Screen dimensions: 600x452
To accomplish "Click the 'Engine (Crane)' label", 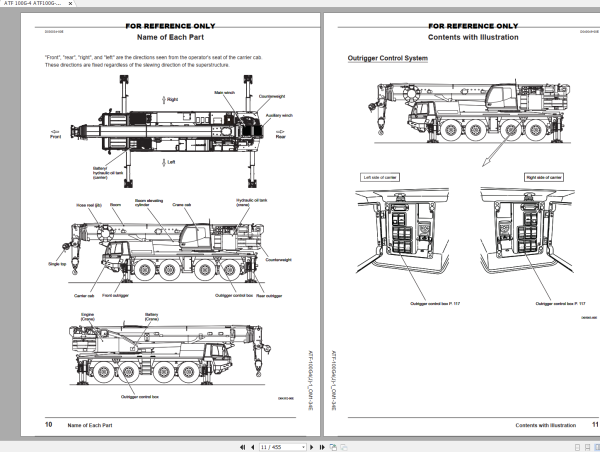I will pos(88,317).
